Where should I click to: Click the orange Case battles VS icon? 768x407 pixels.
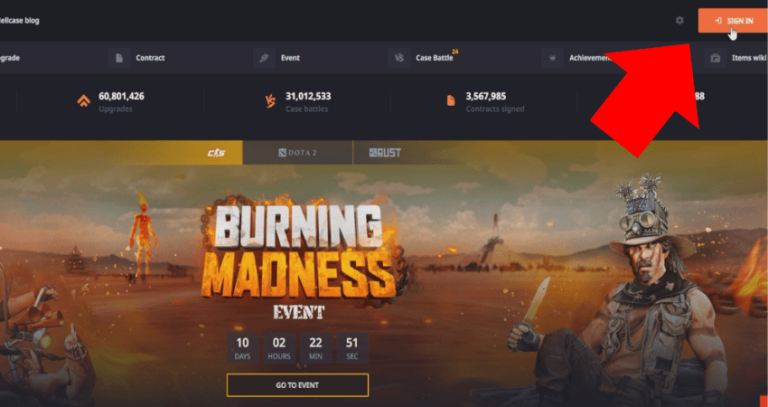pos(270,101)
